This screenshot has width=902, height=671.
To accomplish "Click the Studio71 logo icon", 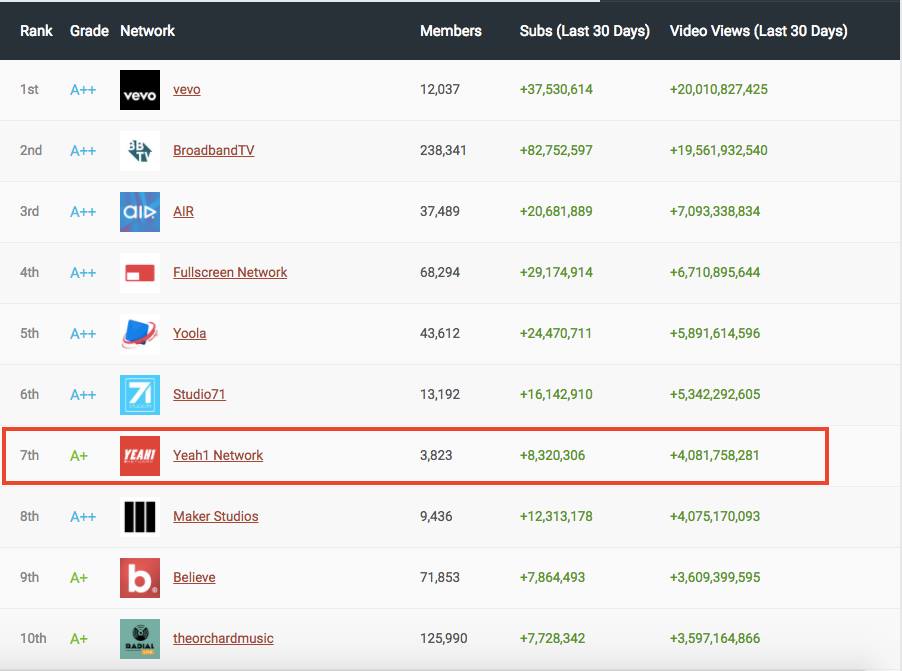I will pyautogui.click(x=139, y=395).
